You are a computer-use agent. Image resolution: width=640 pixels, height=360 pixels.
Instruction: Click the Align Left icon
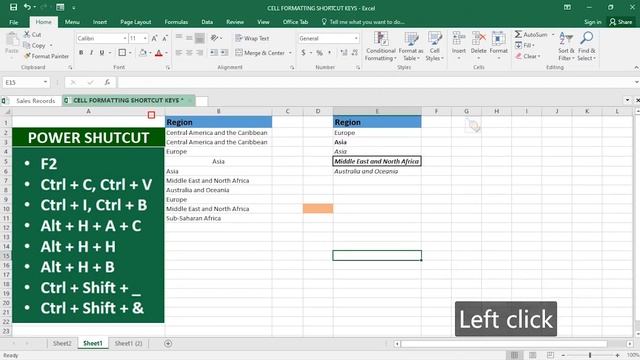pyautogui.click(x=179, y=53)
